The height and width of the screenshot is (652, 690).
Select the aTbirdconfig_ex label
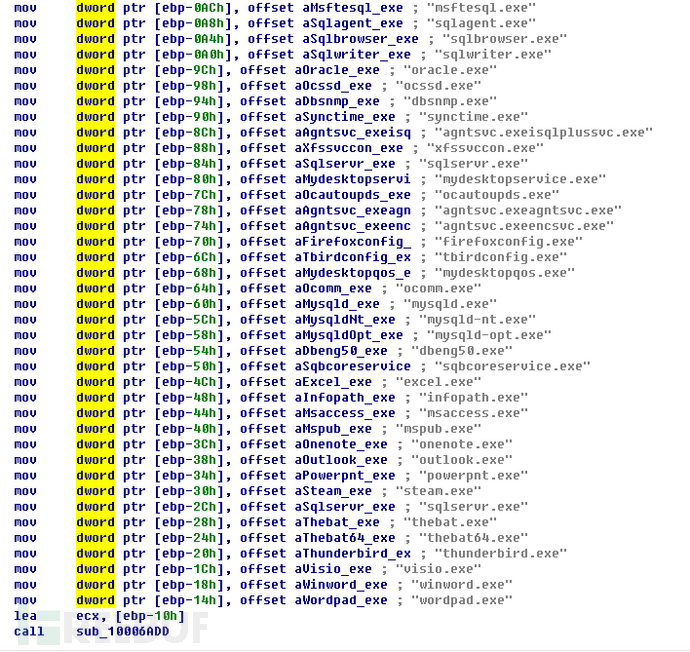352,257
